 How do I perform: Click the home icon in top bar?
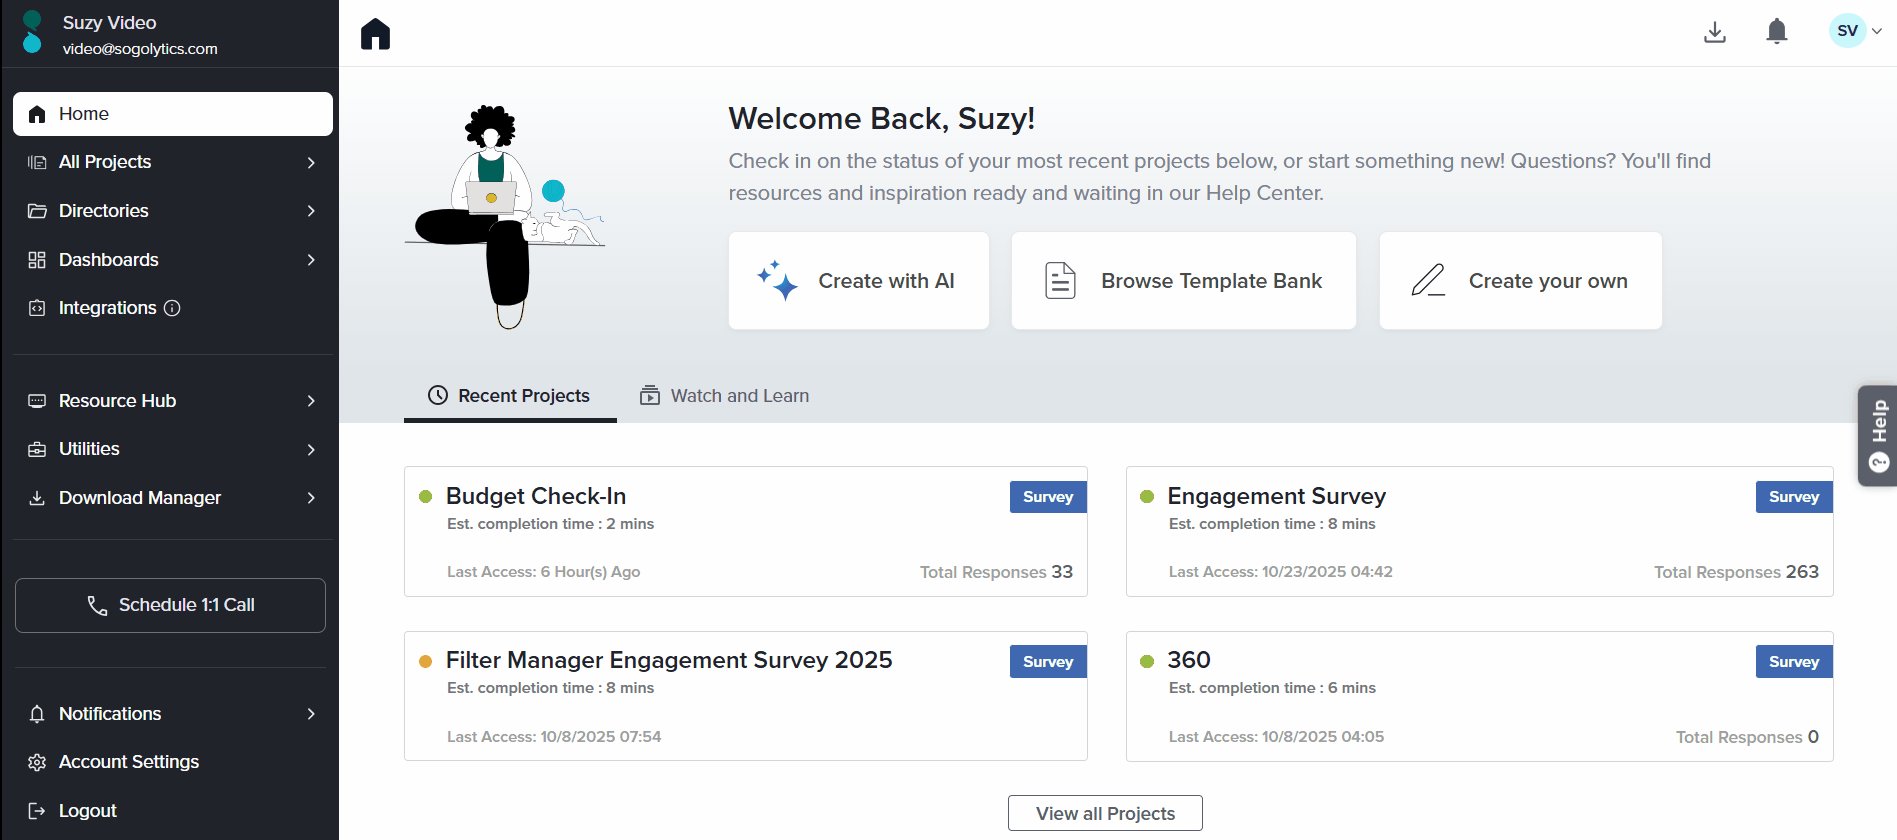tap(375, 34)
